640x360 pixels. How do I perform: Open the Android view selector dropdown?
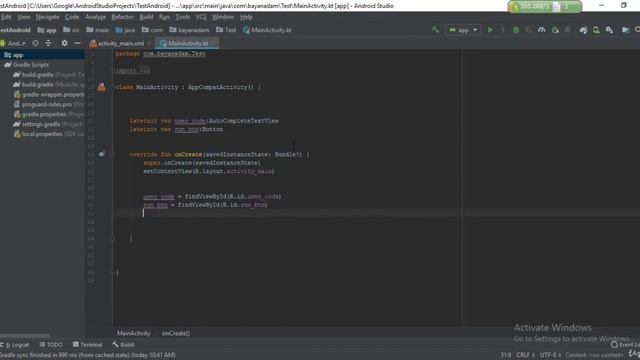[13, 43]
